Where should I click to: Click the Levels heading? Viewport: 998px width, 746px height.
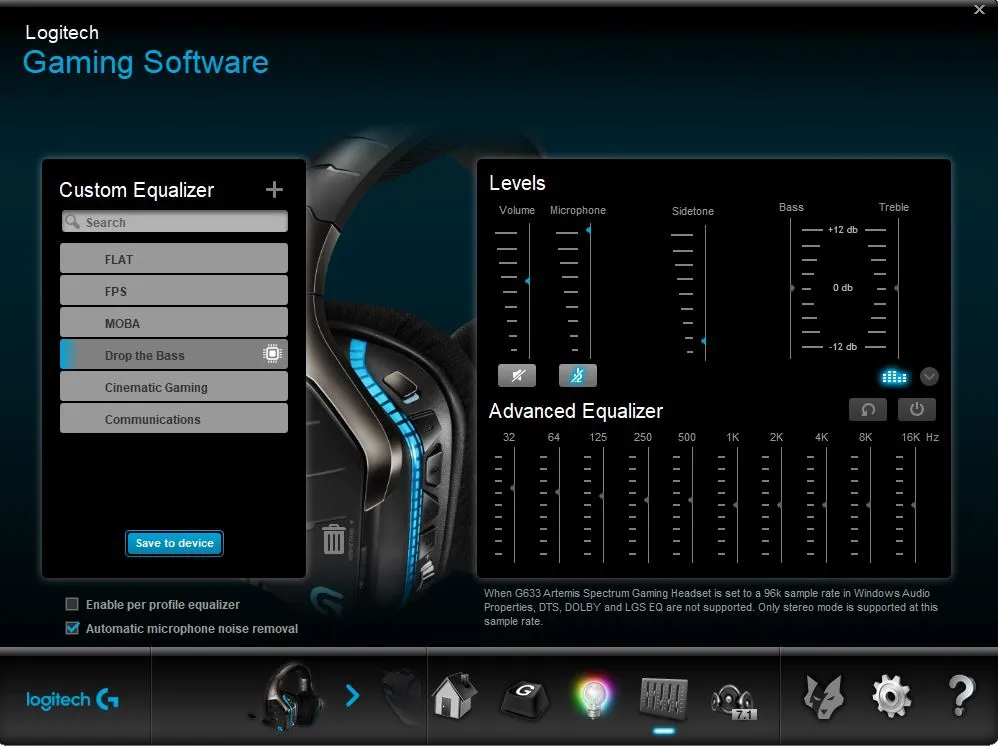pyautogui.click(x=517, y=183)
